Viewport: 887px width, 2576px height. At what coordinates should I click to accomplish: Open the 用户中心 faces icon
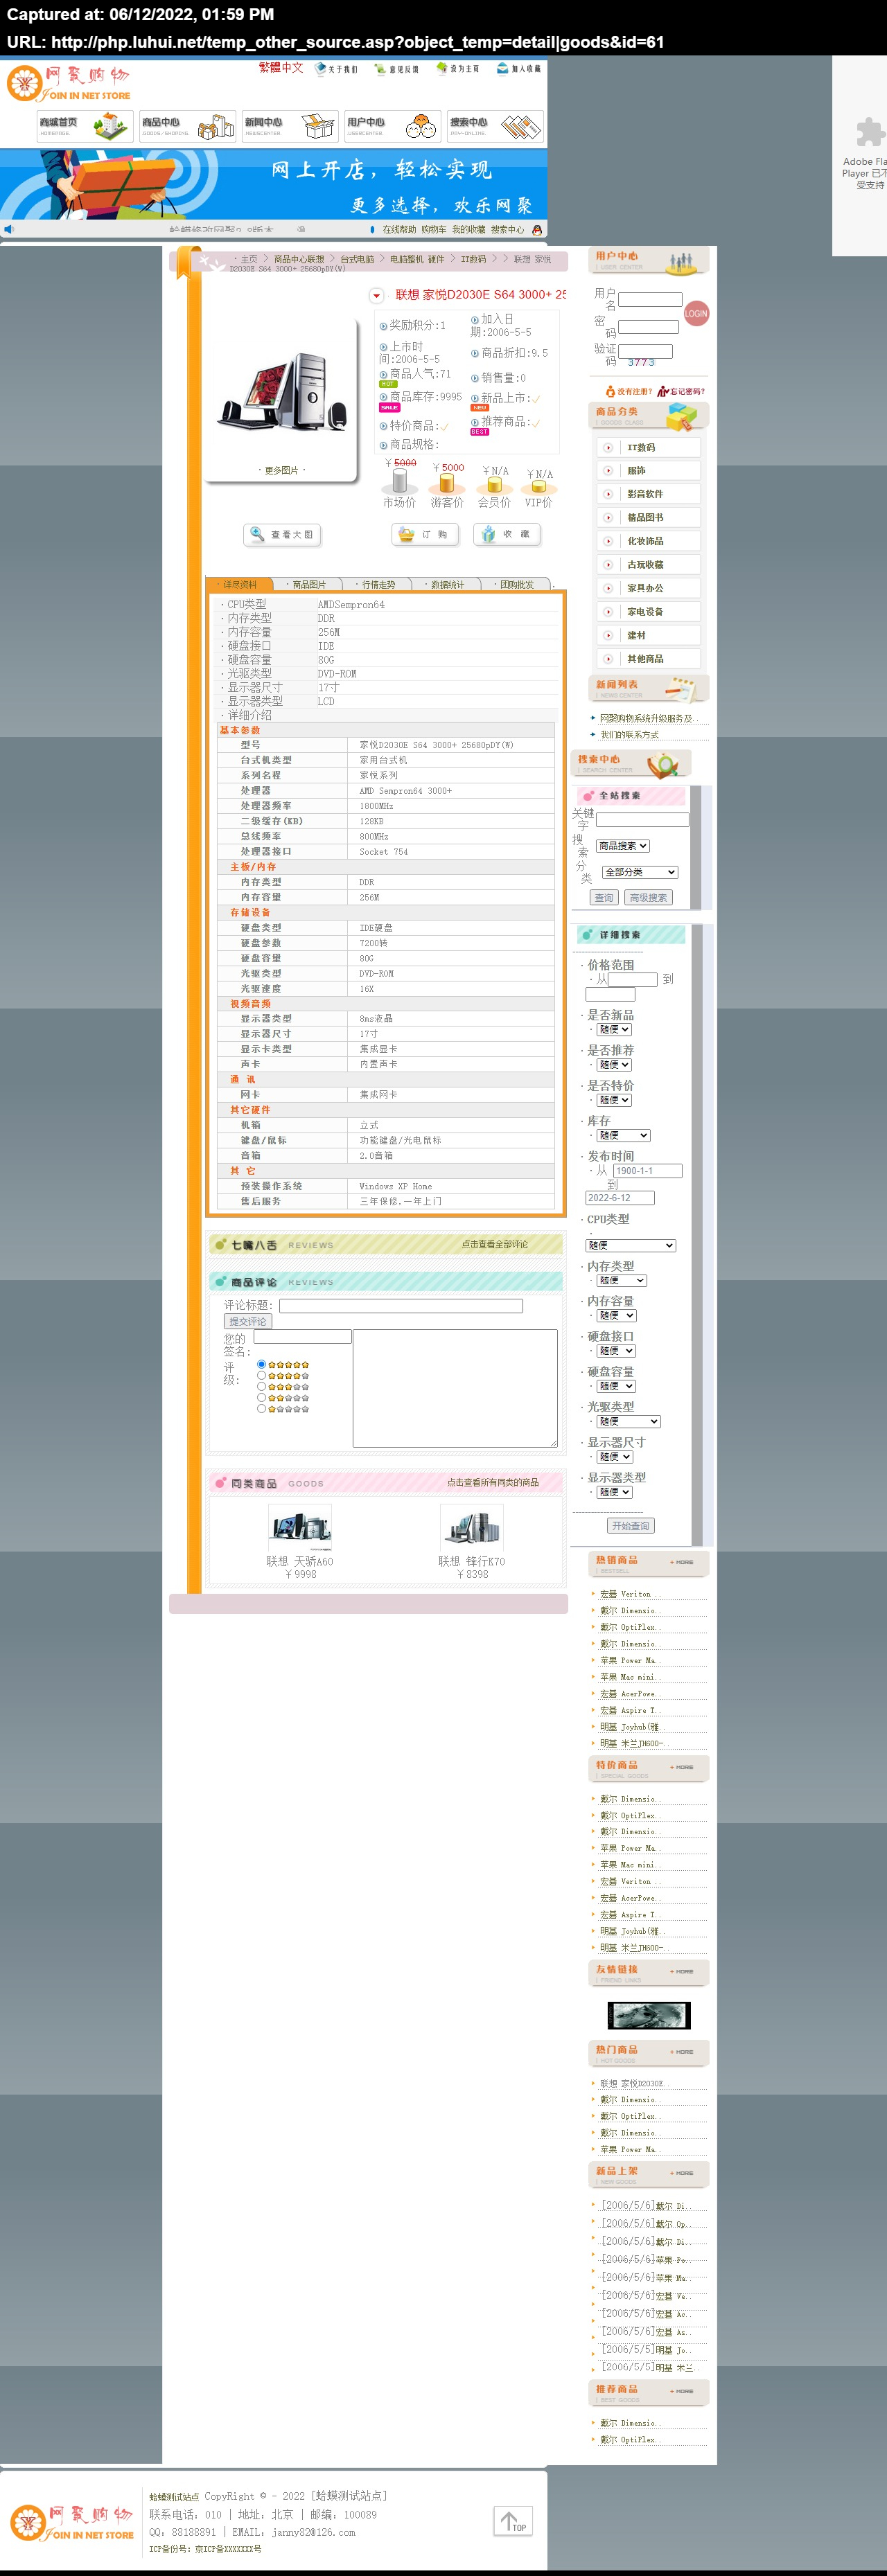click(421, 126)
